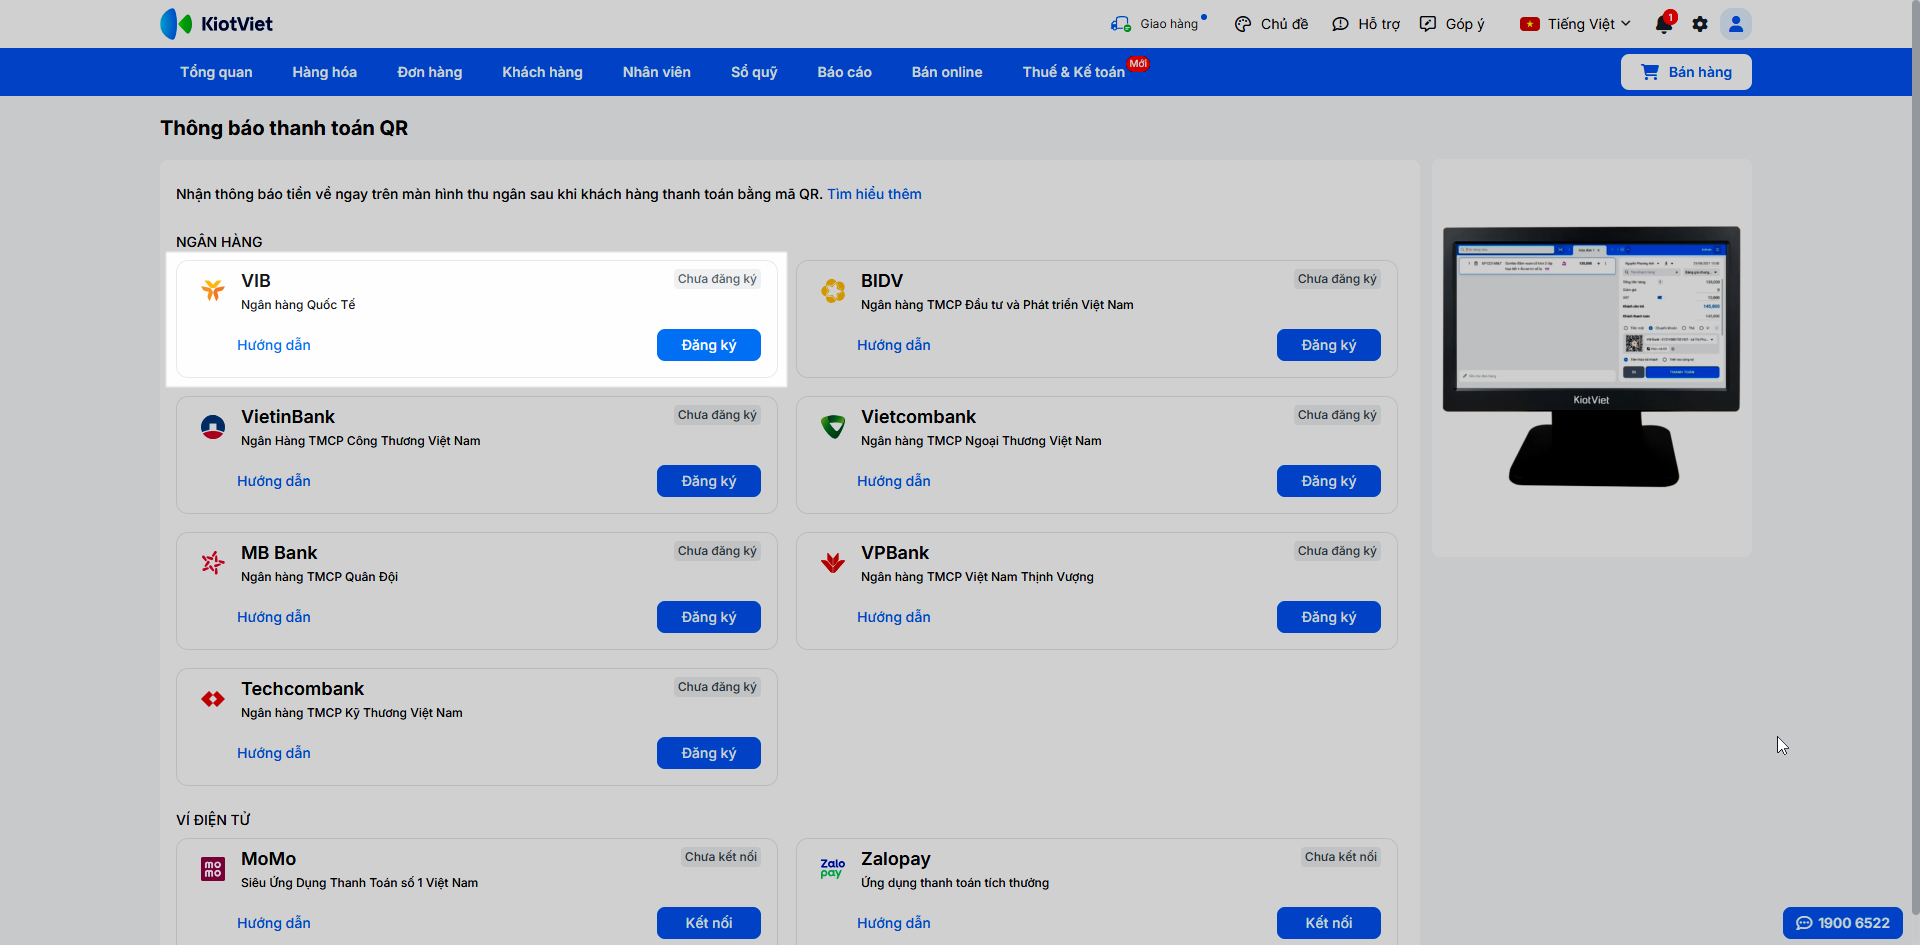Click the Techcombank bank name text
The height and width of the screenshot is (945, 1920).
[302, 689]
